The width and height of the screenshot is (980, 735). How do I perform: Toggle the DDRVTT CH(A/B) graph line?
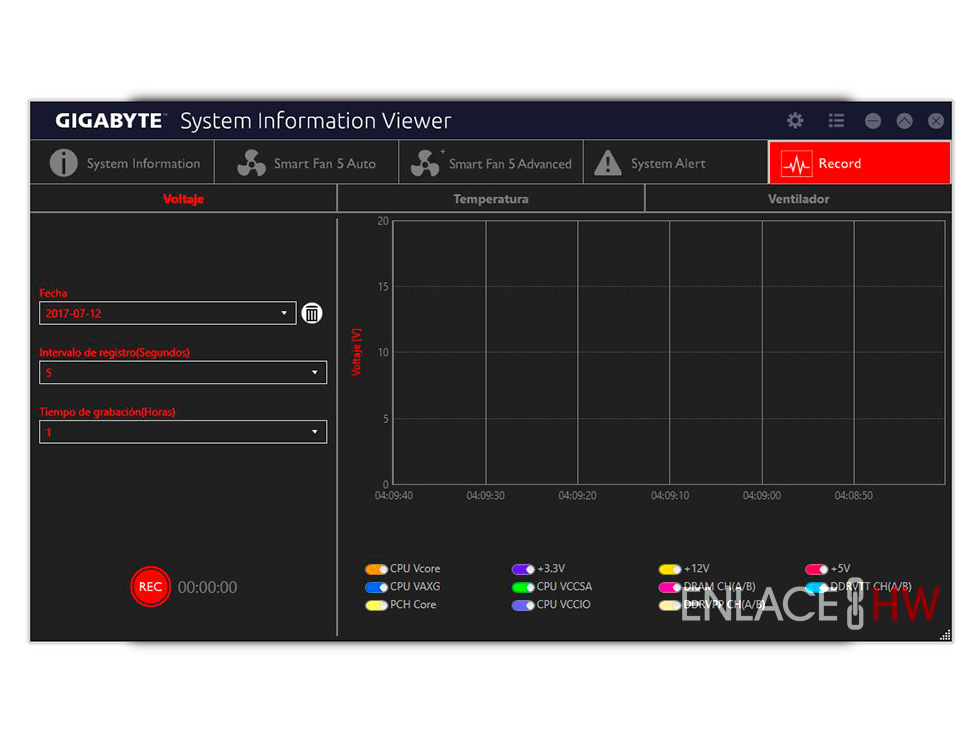[x=817, y=587]
